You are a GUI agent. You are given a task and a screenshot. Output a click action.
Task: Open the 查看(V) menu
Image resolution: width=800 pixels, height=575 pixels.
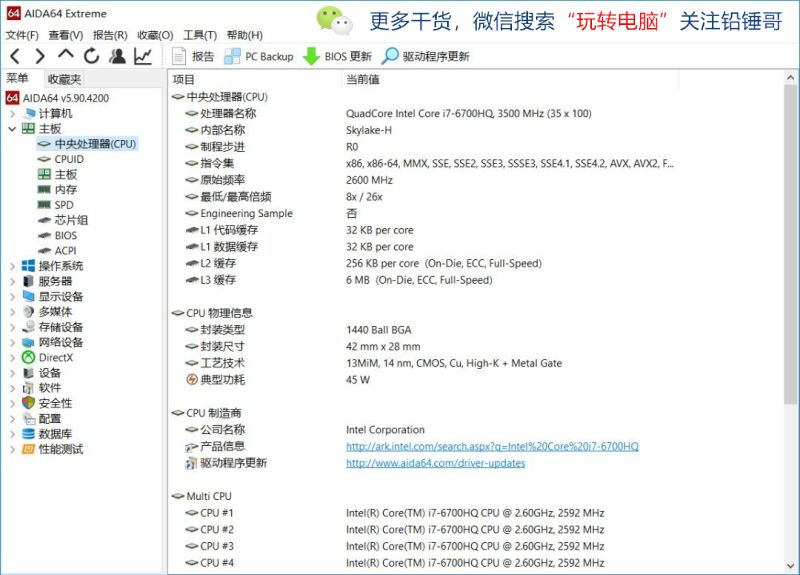pyautogui.click(x=66, y=35)
